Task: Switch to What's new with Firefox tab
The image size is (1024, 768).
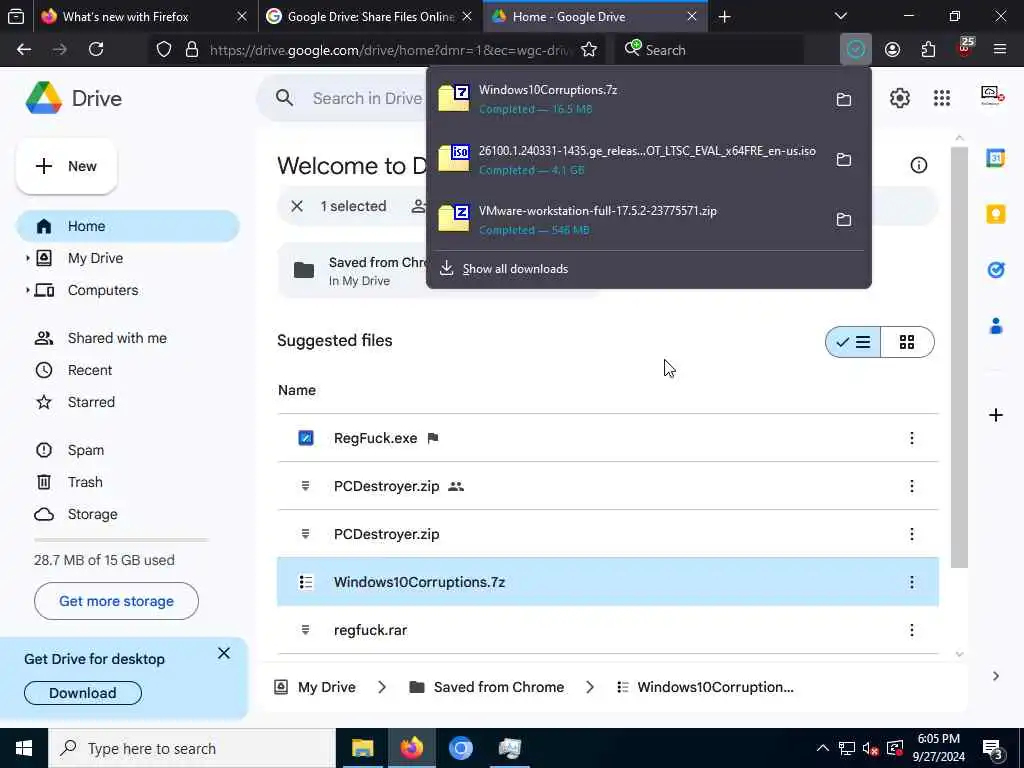Action: [x=144, y=17]
